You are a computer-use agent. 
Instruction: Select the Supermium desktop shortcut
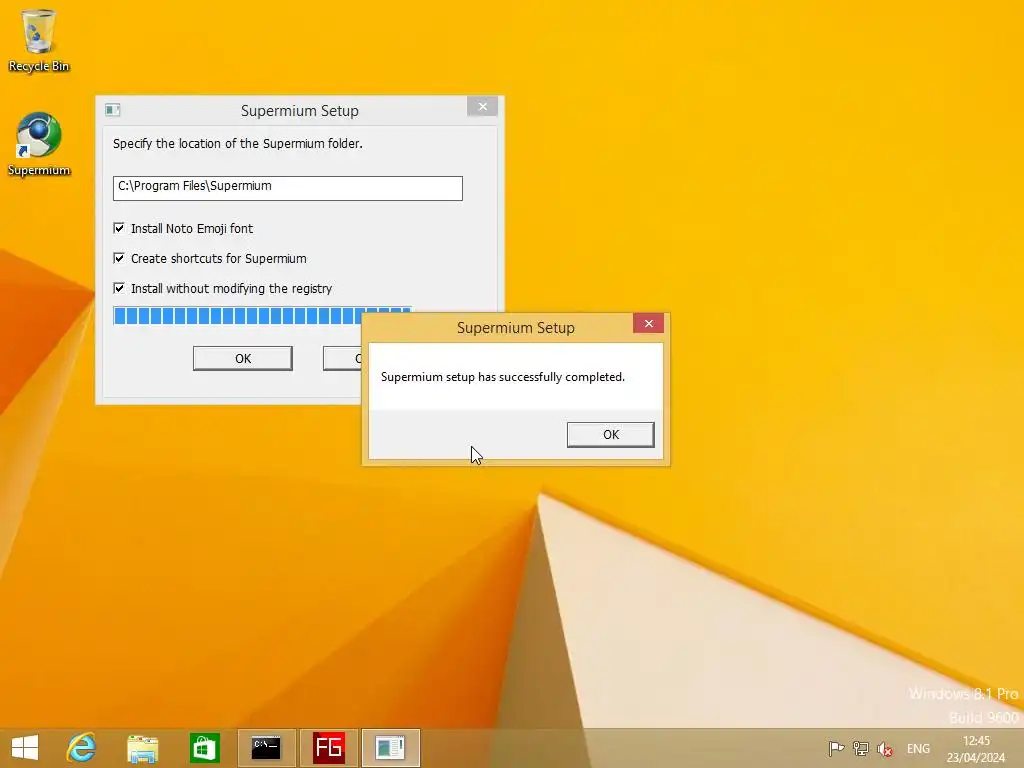click(x=38, y=144)
